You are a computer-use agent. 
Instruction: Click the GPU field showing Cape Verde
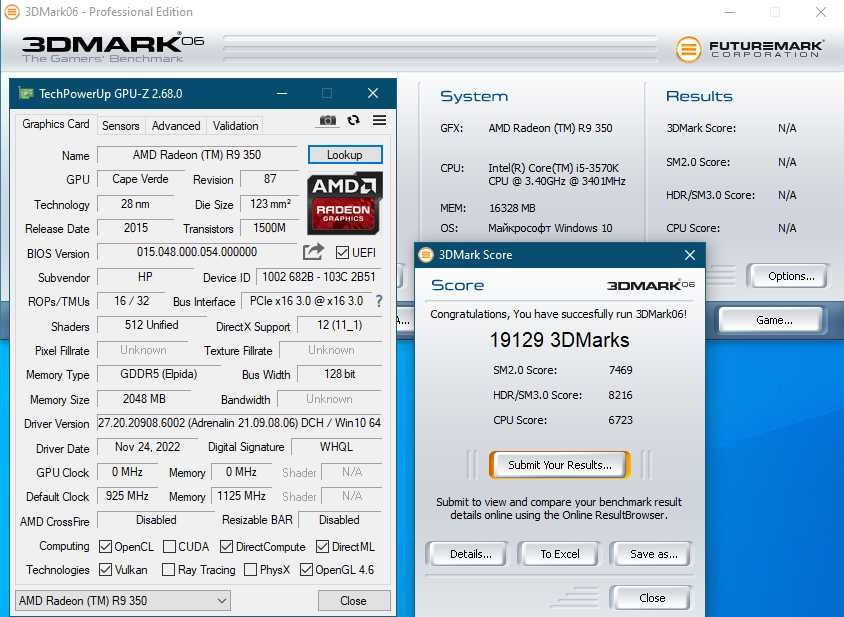[140, 179]
